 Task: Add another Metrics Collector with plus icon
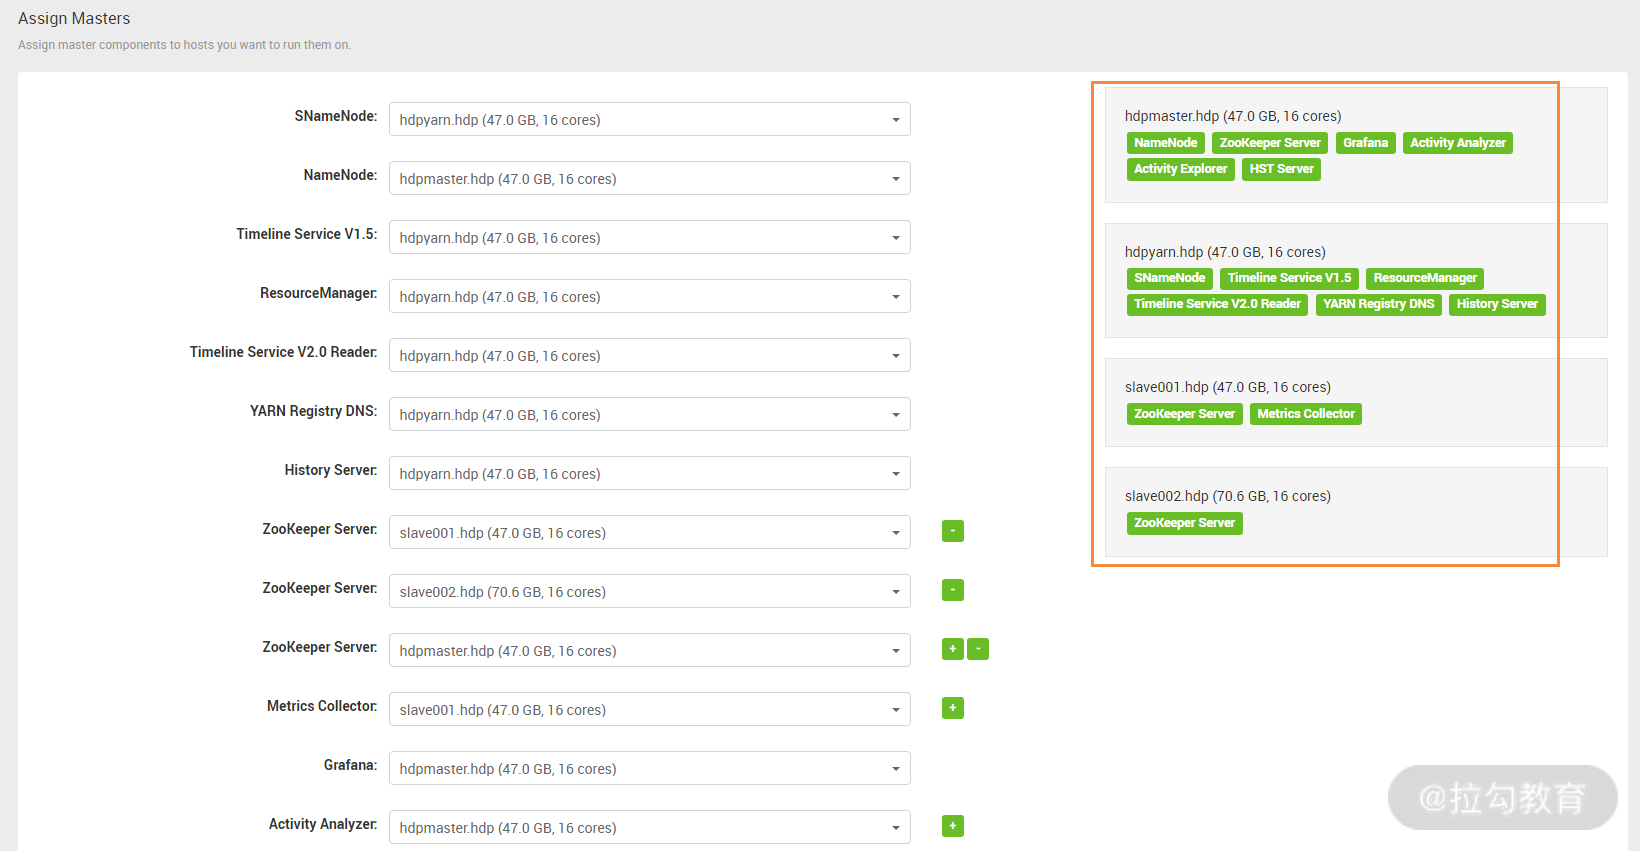tap(952, 708)
